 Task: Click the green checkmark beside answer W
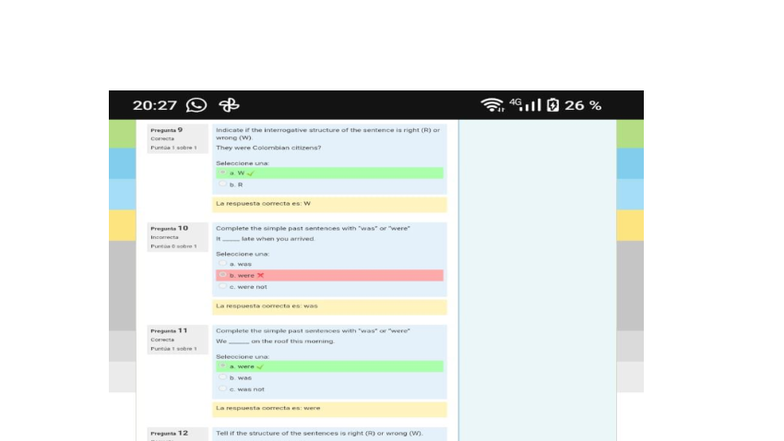[250, 173]
